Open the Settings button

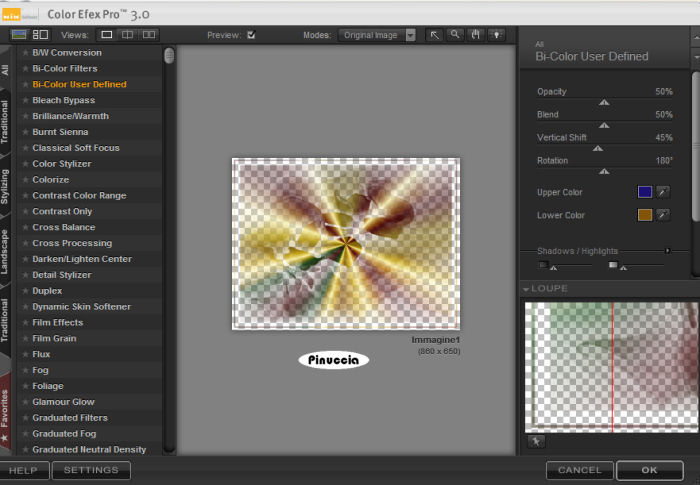coord(91,470)
